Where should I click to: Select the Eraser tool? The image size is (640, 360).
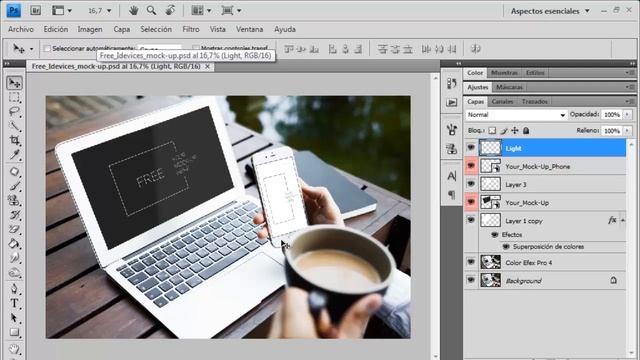pyautogui.click(x=14, y=229)
